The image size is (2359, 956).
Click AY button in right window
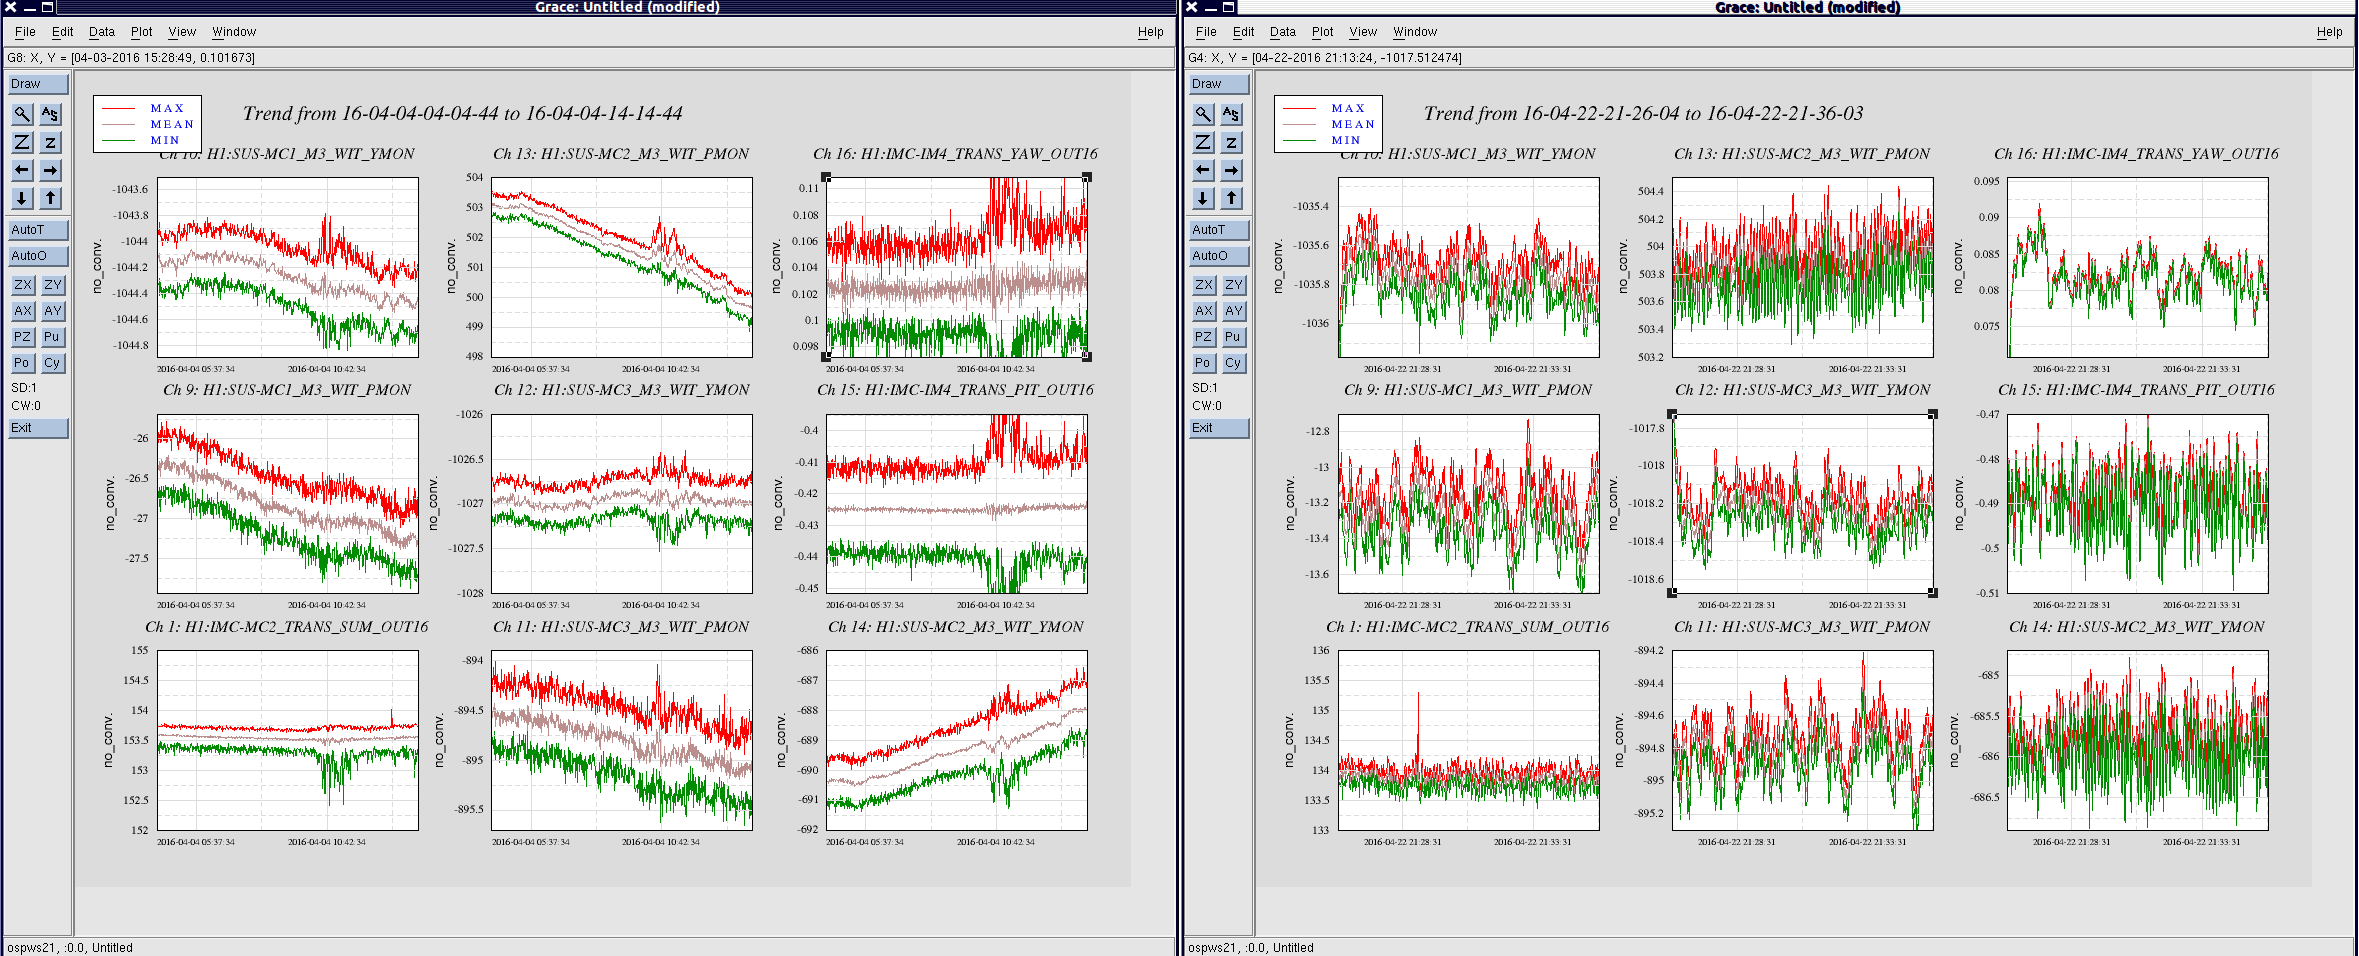point(1234,311)
